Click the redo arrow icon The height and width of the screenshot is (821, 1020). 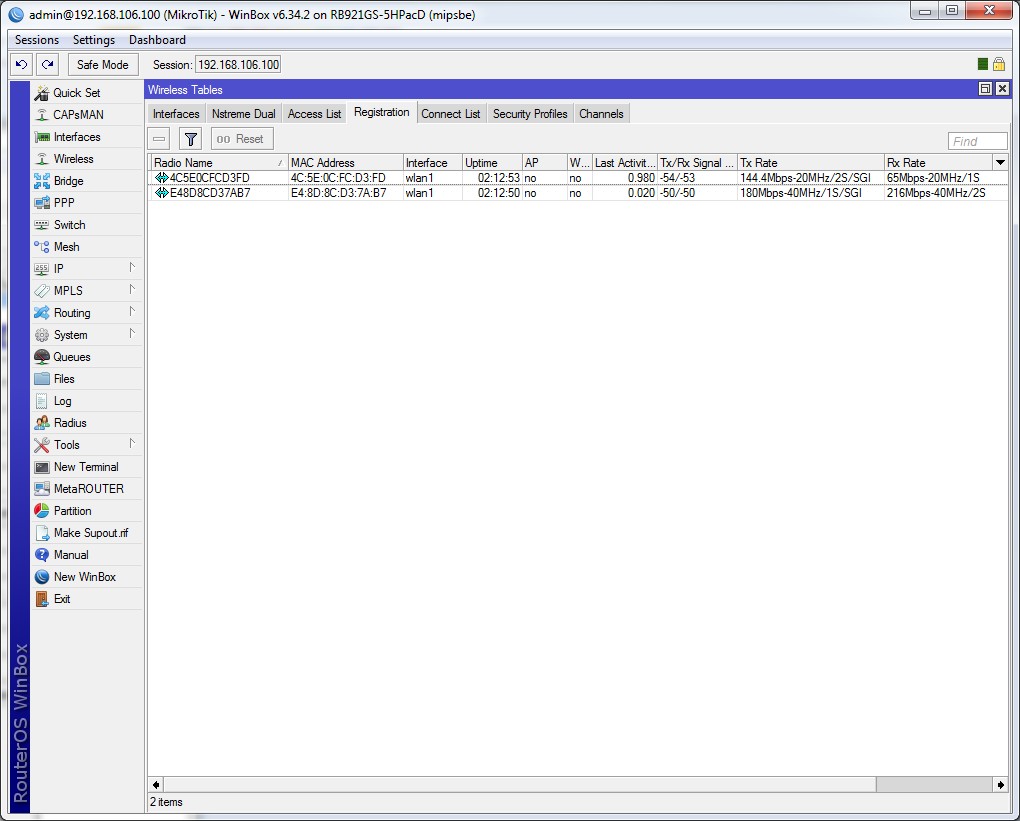[x=47, y=65]
